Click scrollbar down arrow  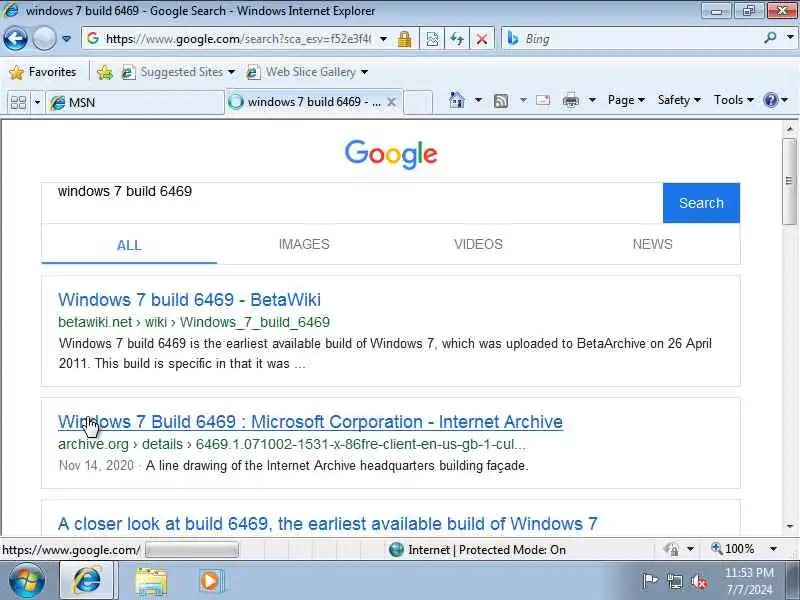pos(790,526)
